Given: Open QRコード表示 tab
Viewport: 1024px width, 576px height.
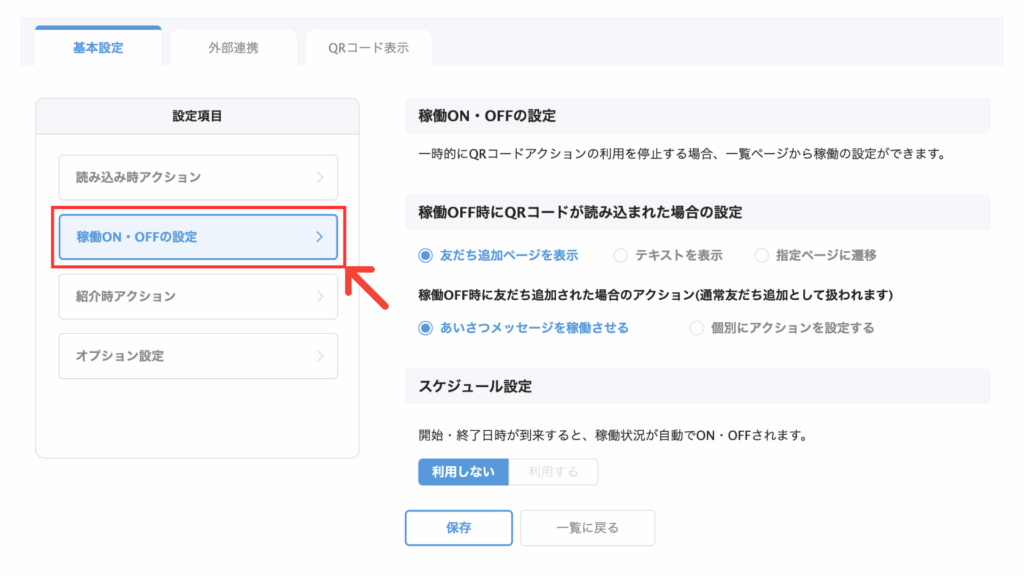Looking at the screenshot, I should (x=368, y=48).
